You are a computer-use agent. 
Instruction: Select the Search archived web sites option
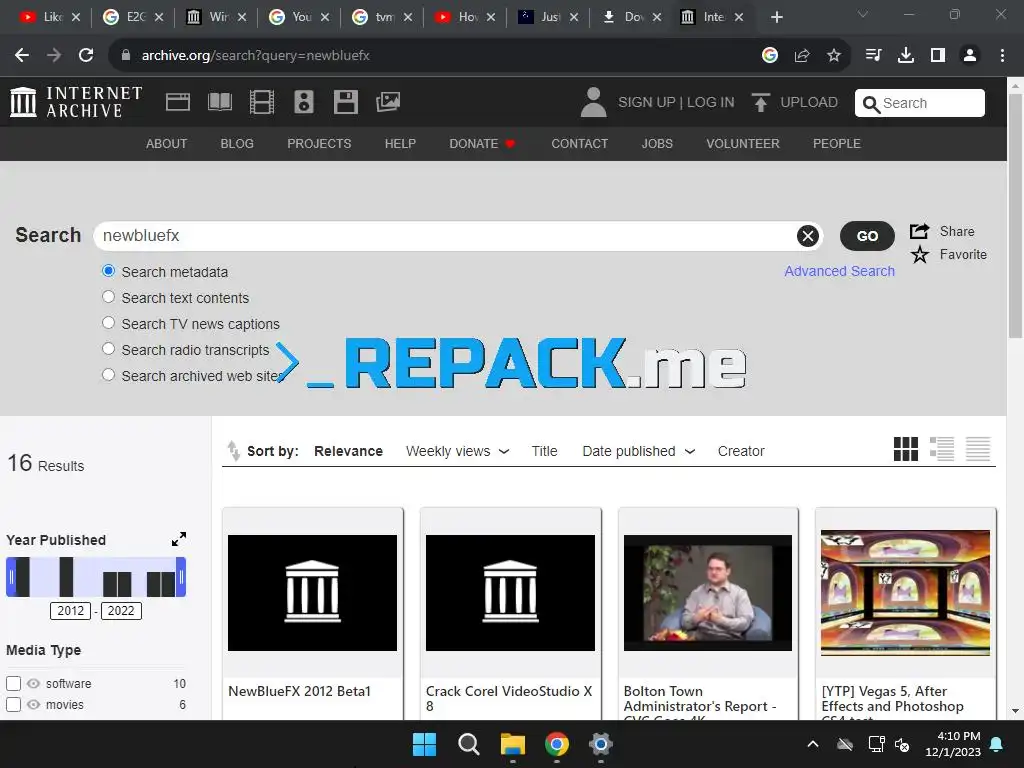click(108, 376)
